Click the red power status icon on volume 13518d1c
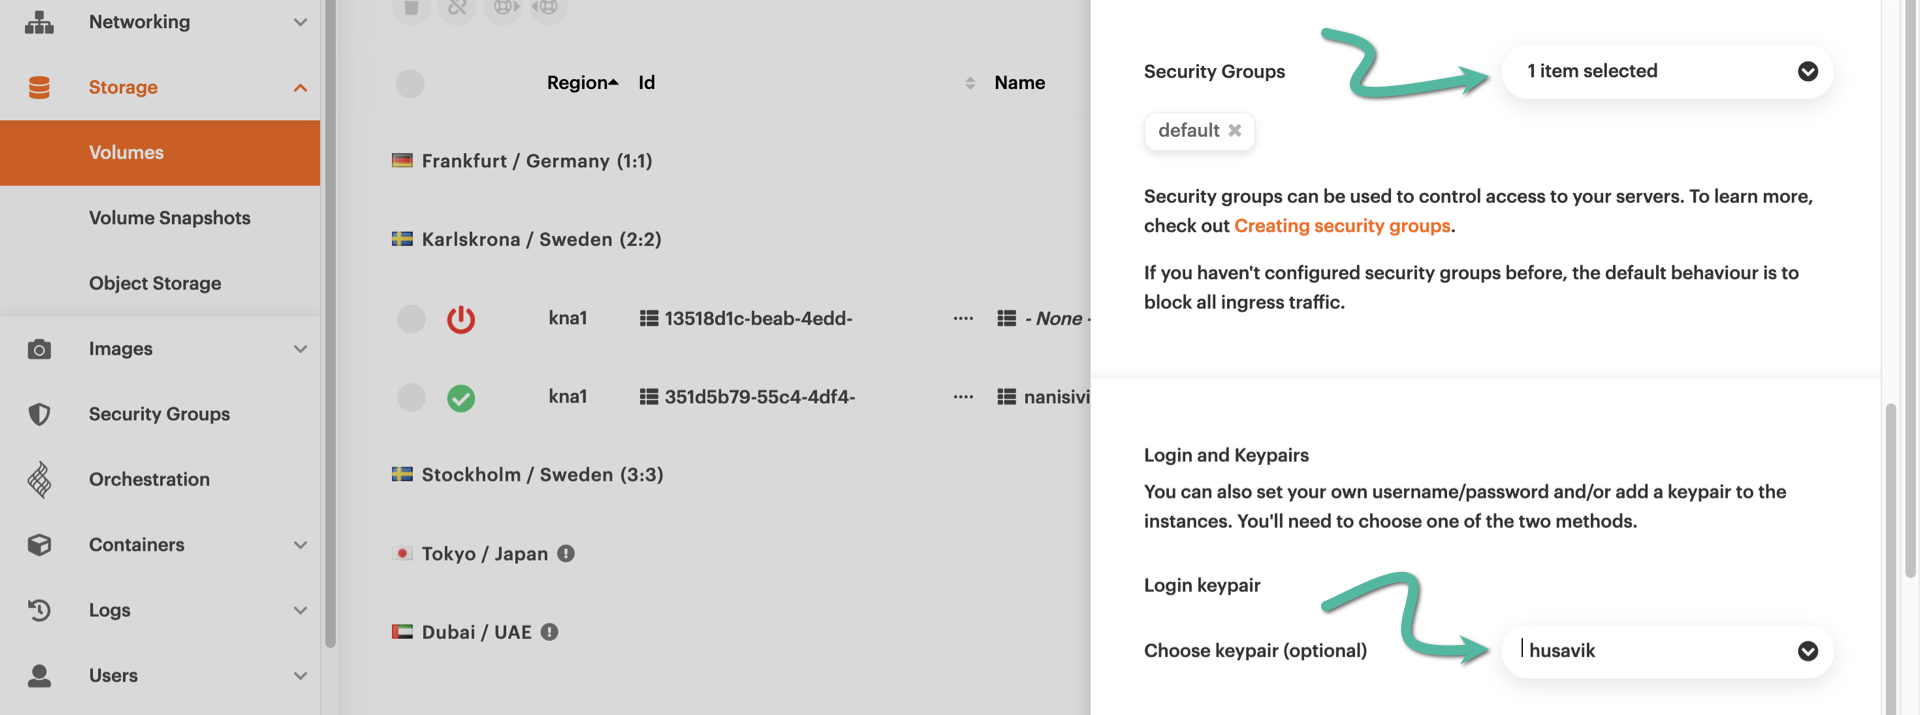Image resolution: width=1920 pixels, height=715 pixels. click(461, 318)
